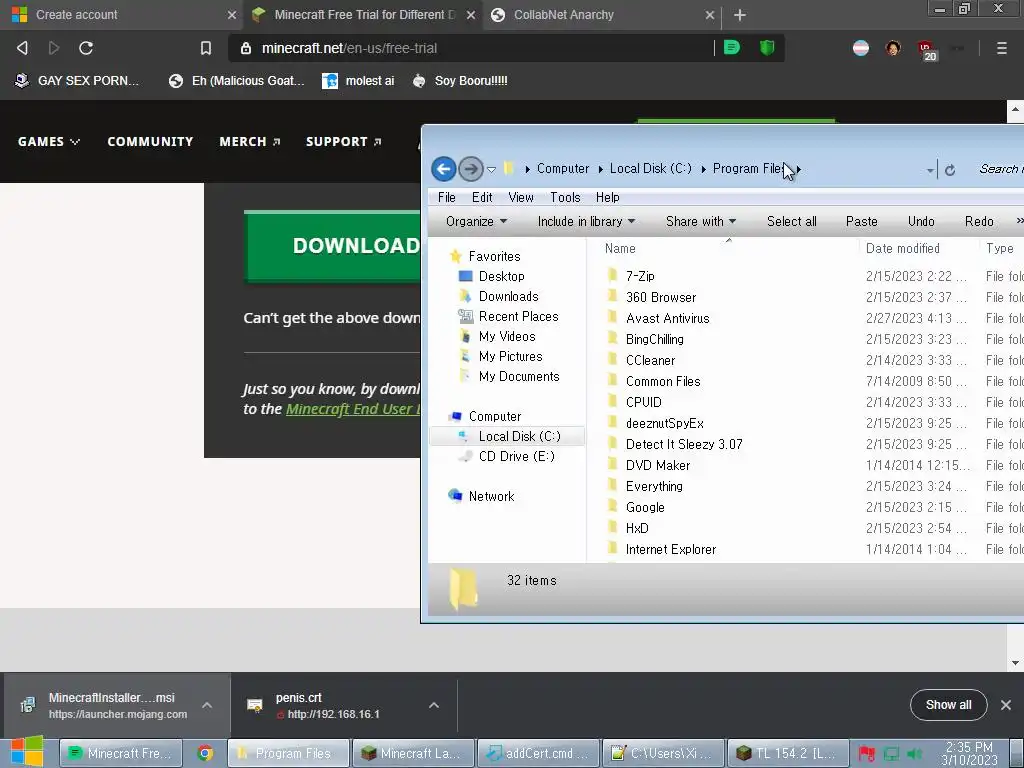Open the 7-Zip folder
This screenshot has width=1024, height=768.
(640, 276)
